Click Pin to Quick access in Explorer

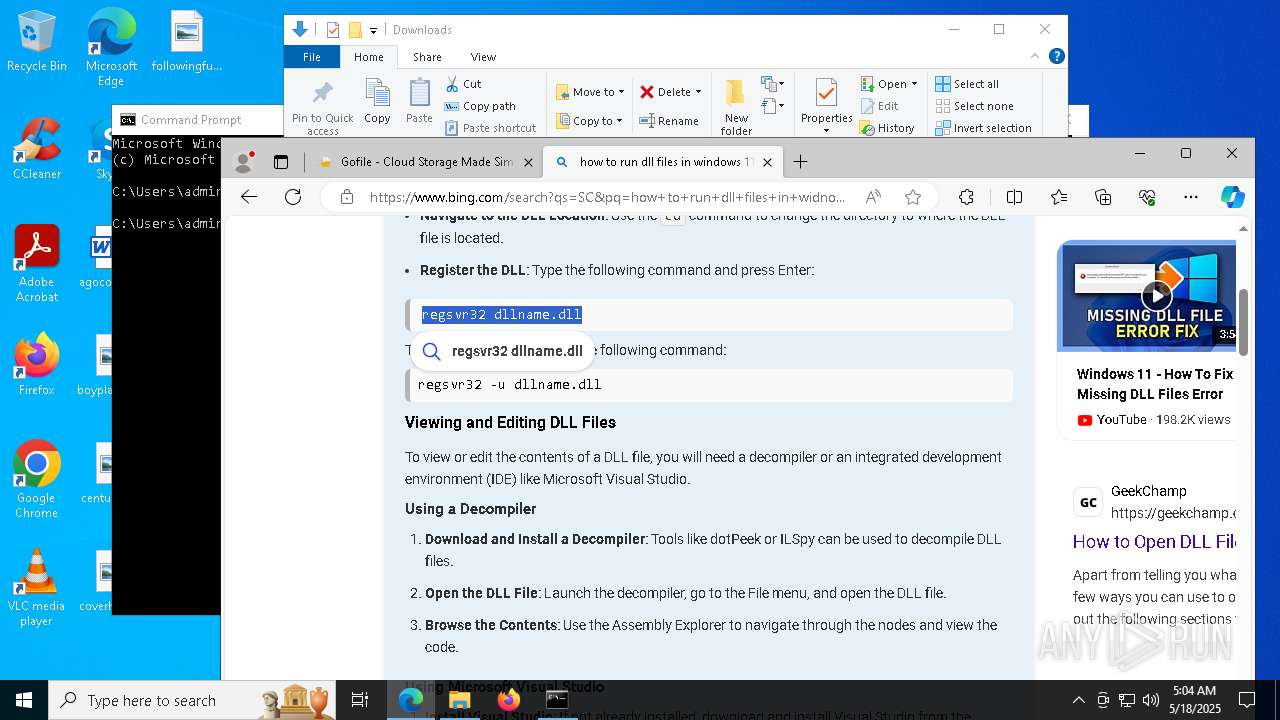(322, 108)
